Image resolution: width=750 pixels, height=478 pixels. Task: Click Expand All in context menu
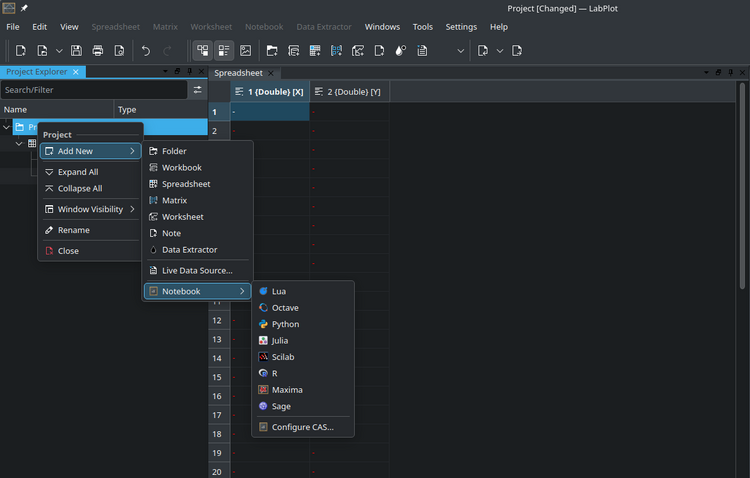(78, 172)
